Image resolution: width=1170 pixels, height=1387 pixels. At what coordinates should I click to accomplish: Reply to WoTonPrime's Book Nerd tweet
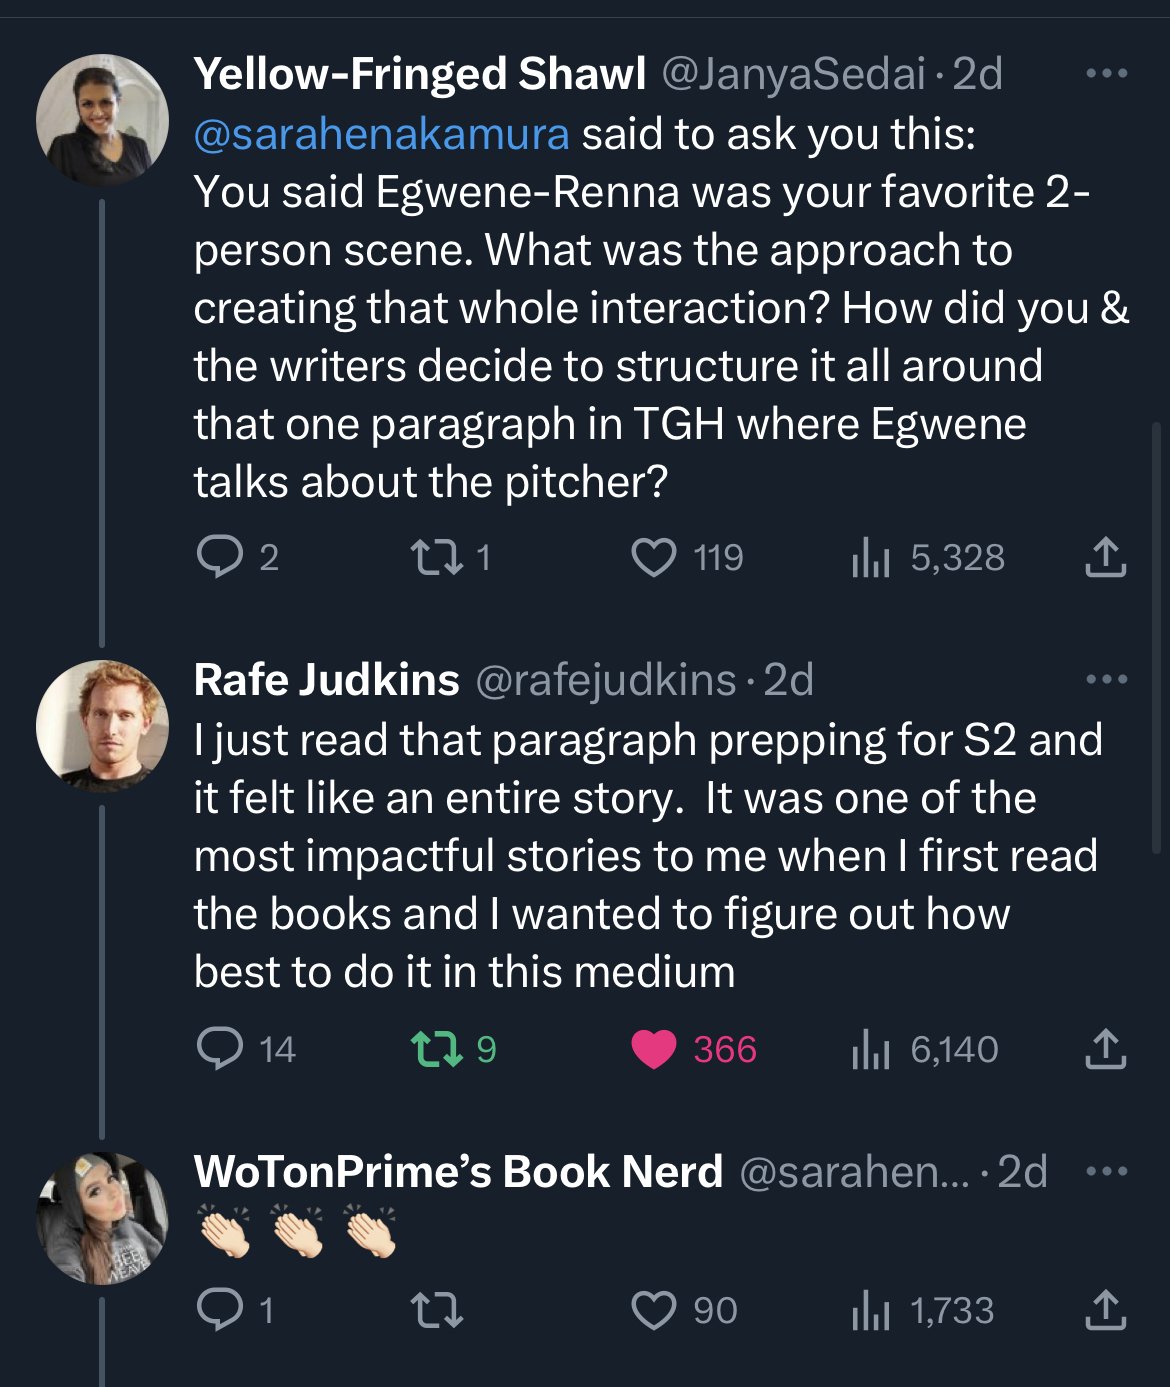point(219,1310)
